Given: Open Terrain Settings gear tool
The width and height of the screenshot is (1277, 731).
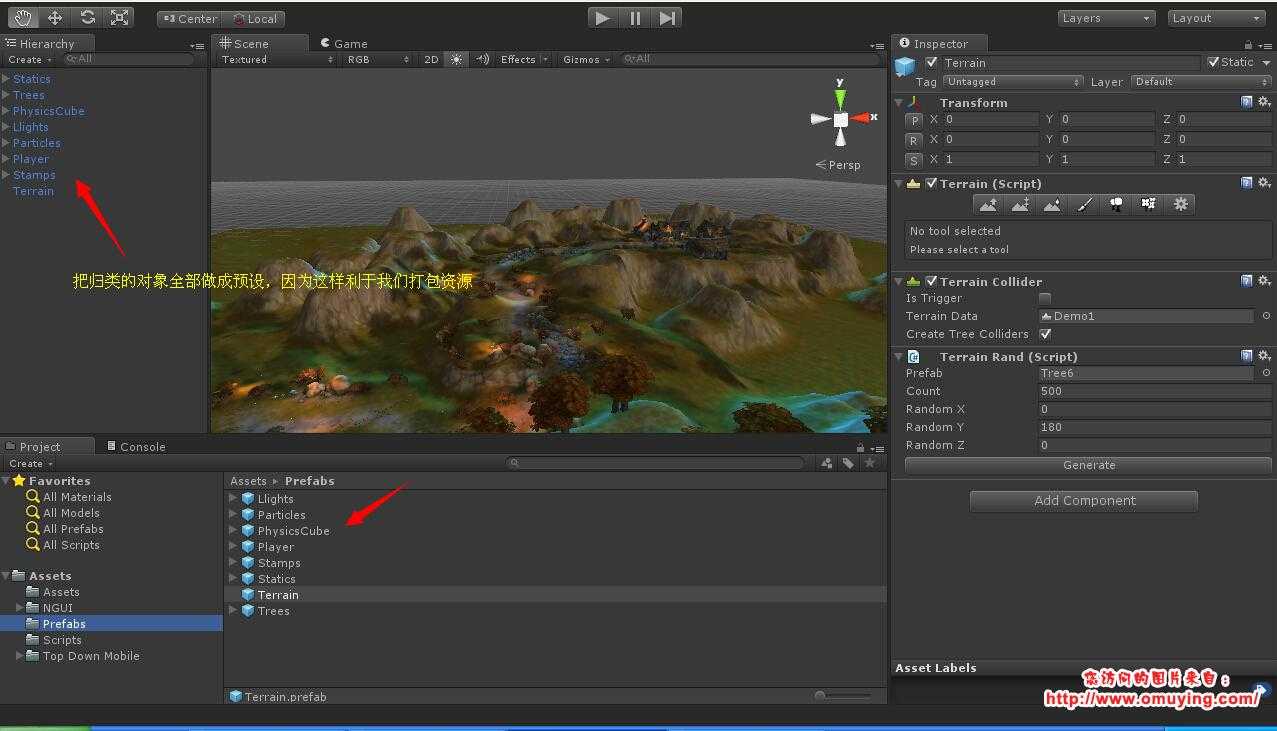Looking at the screenshot, I should click(1180, 204).
